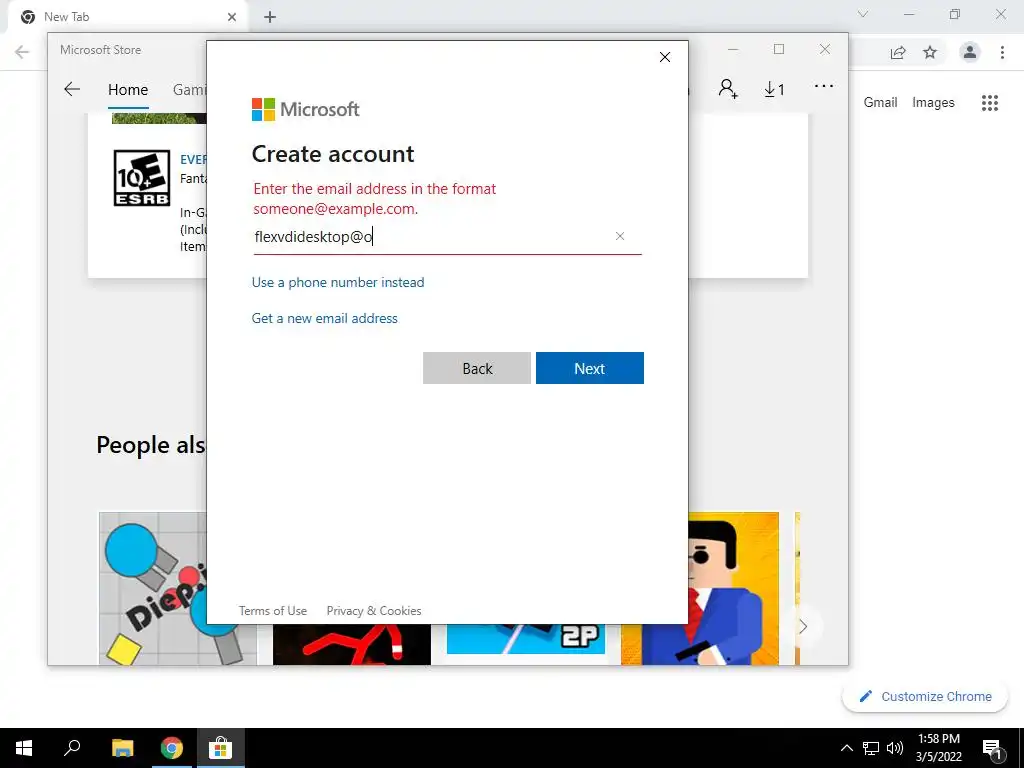The image size is (1024, 768).
Task: Open the Google apps grid icon
Action: (x=990, y=103)
